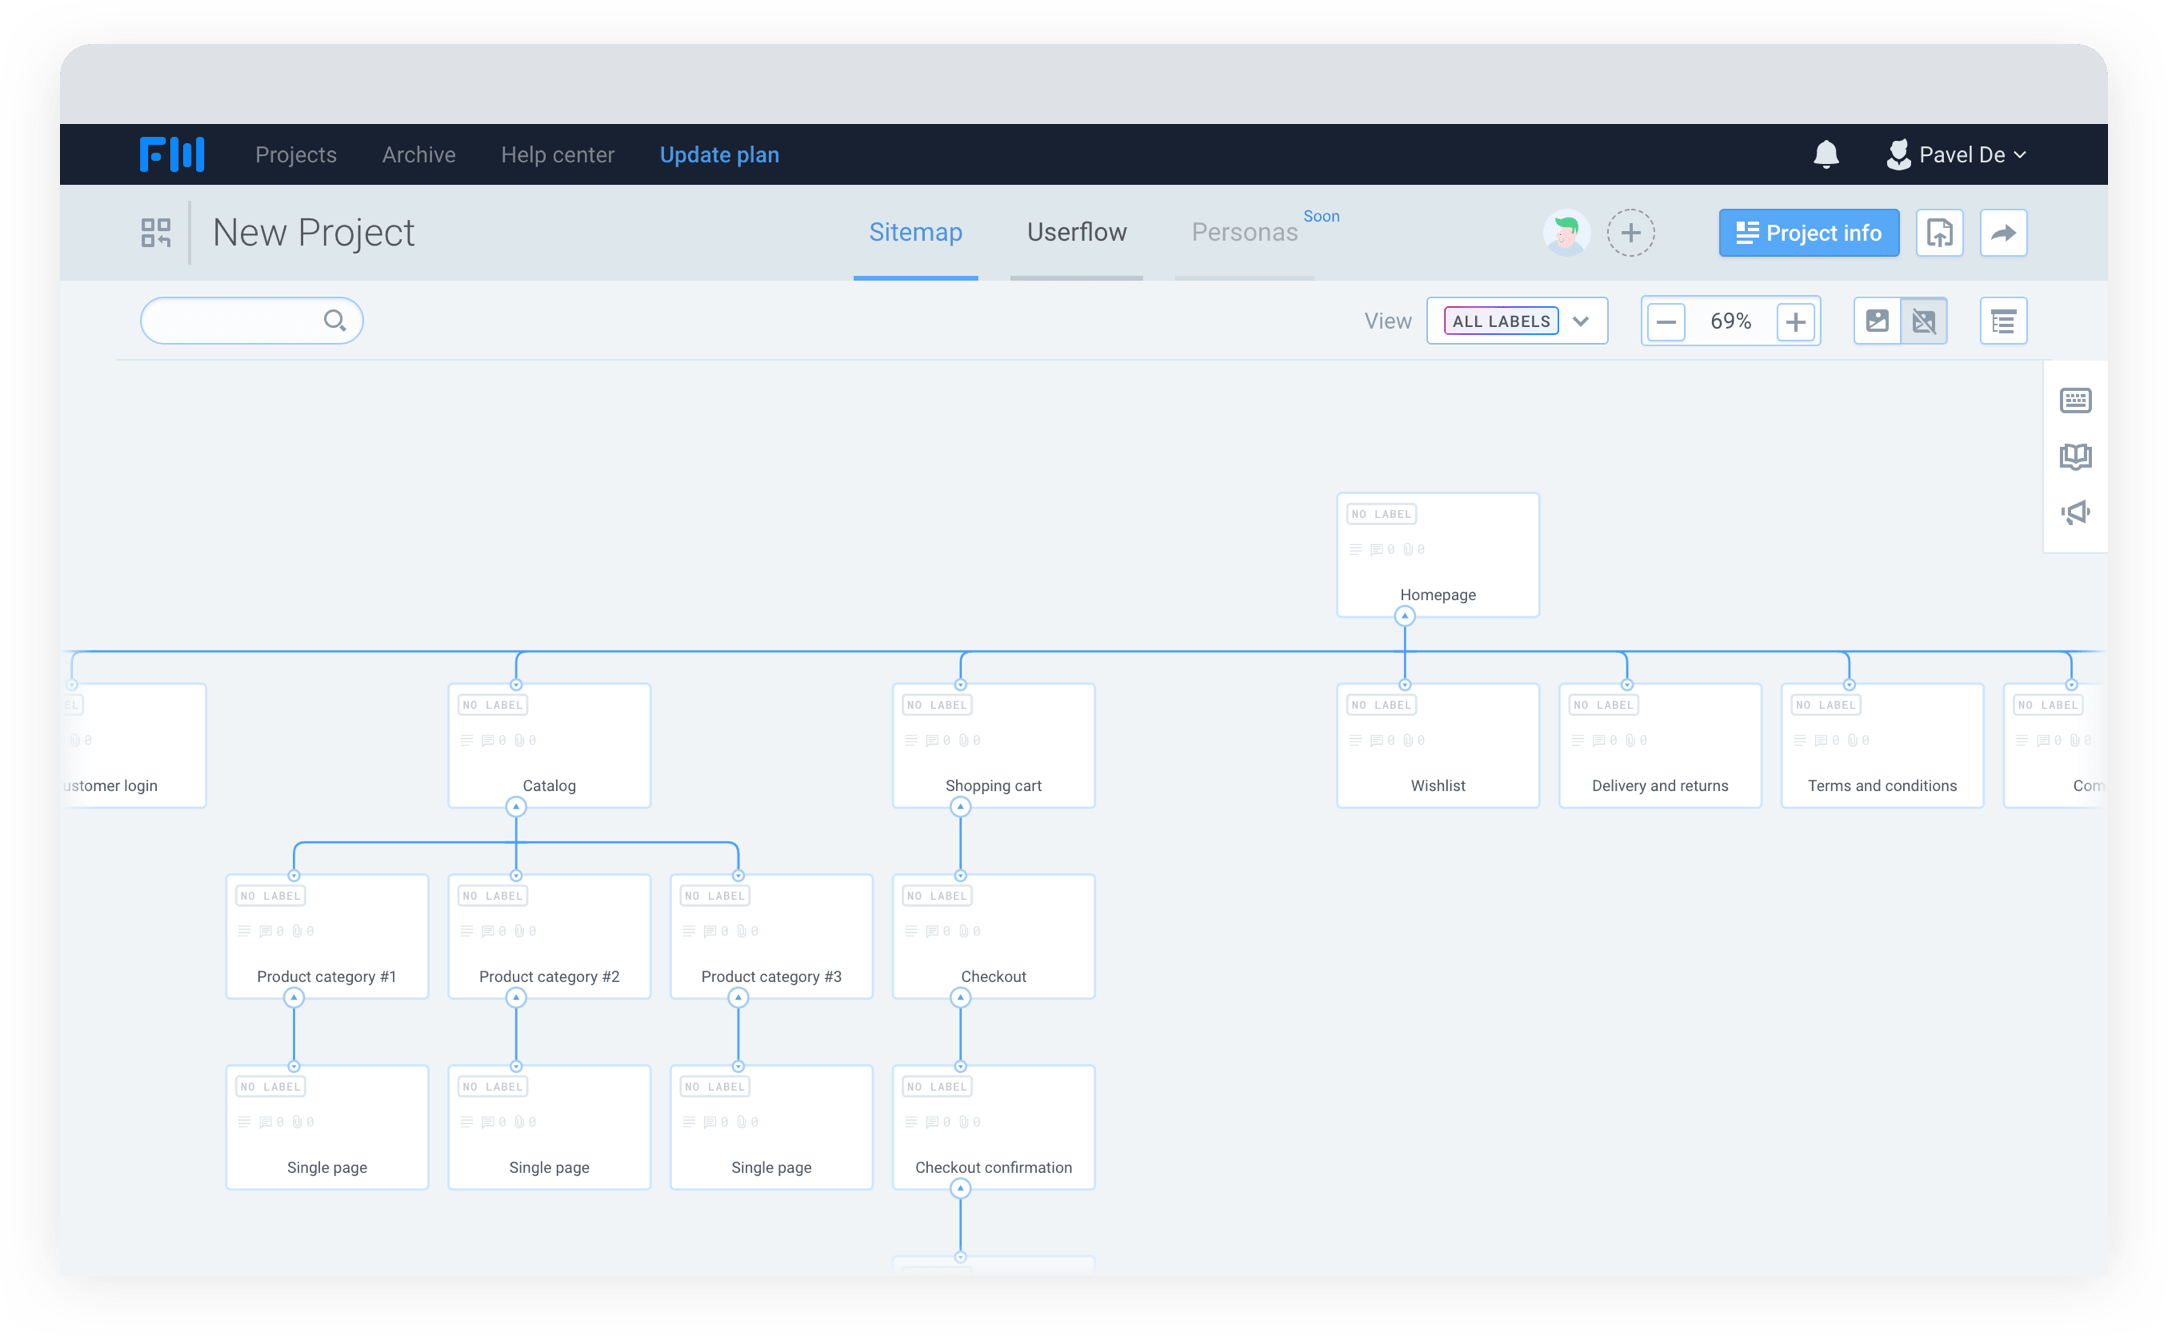
Task: Increase zoom with the plus button
Action: tap(1795, 322)
